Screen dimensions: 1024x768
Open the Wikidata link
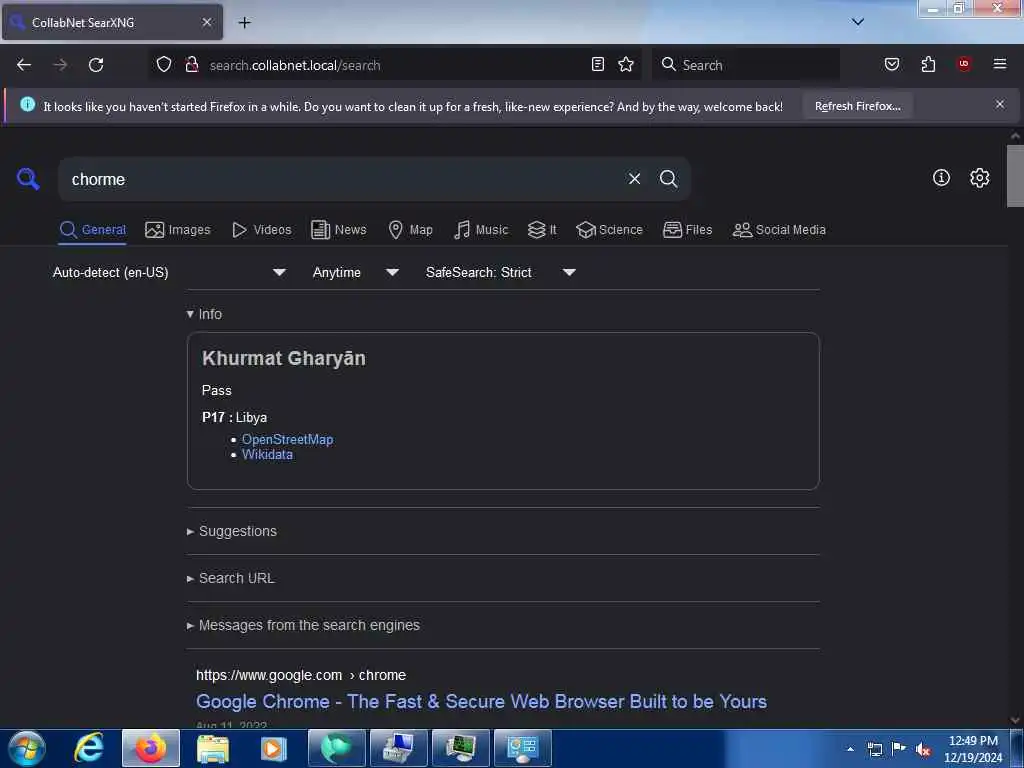coord(267,455)
